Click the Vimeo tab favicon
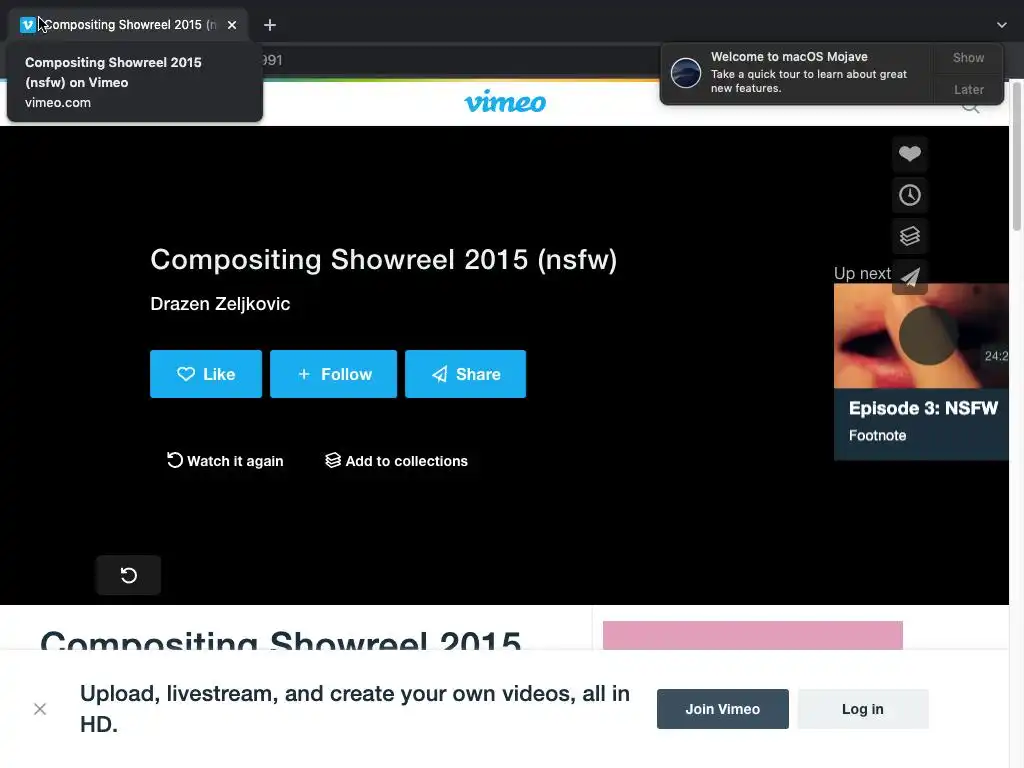This screenshot has width=1024, height=768. [27, 25]
